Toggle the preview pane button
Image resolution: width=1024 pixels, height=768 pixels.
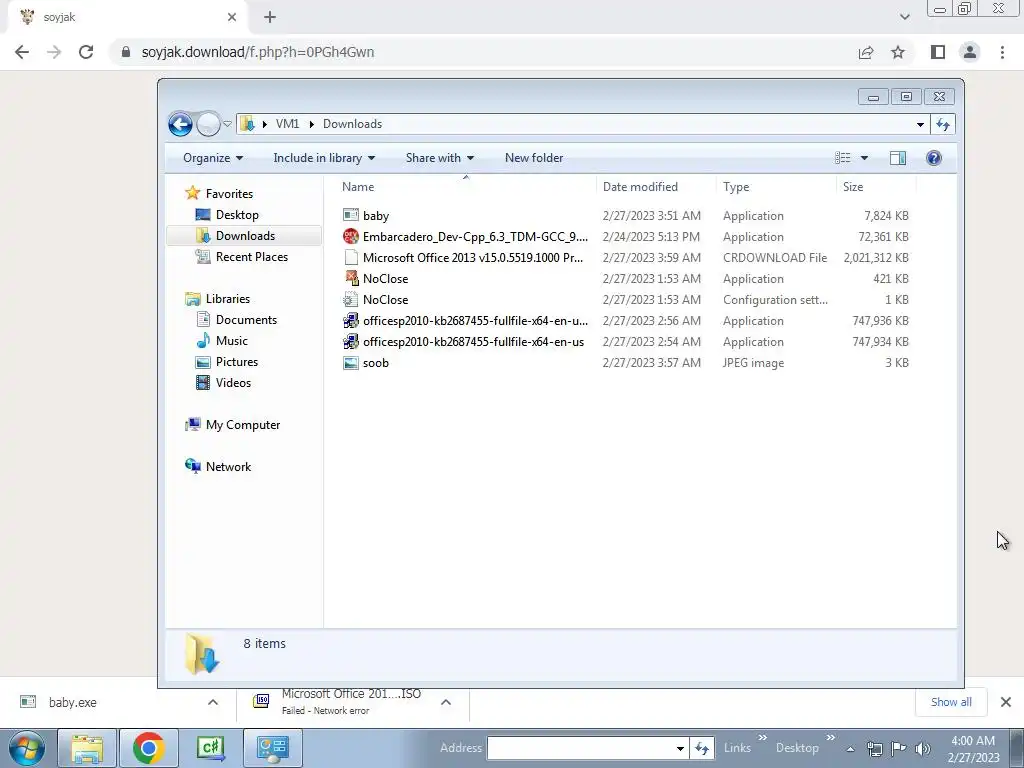[898, 158]
